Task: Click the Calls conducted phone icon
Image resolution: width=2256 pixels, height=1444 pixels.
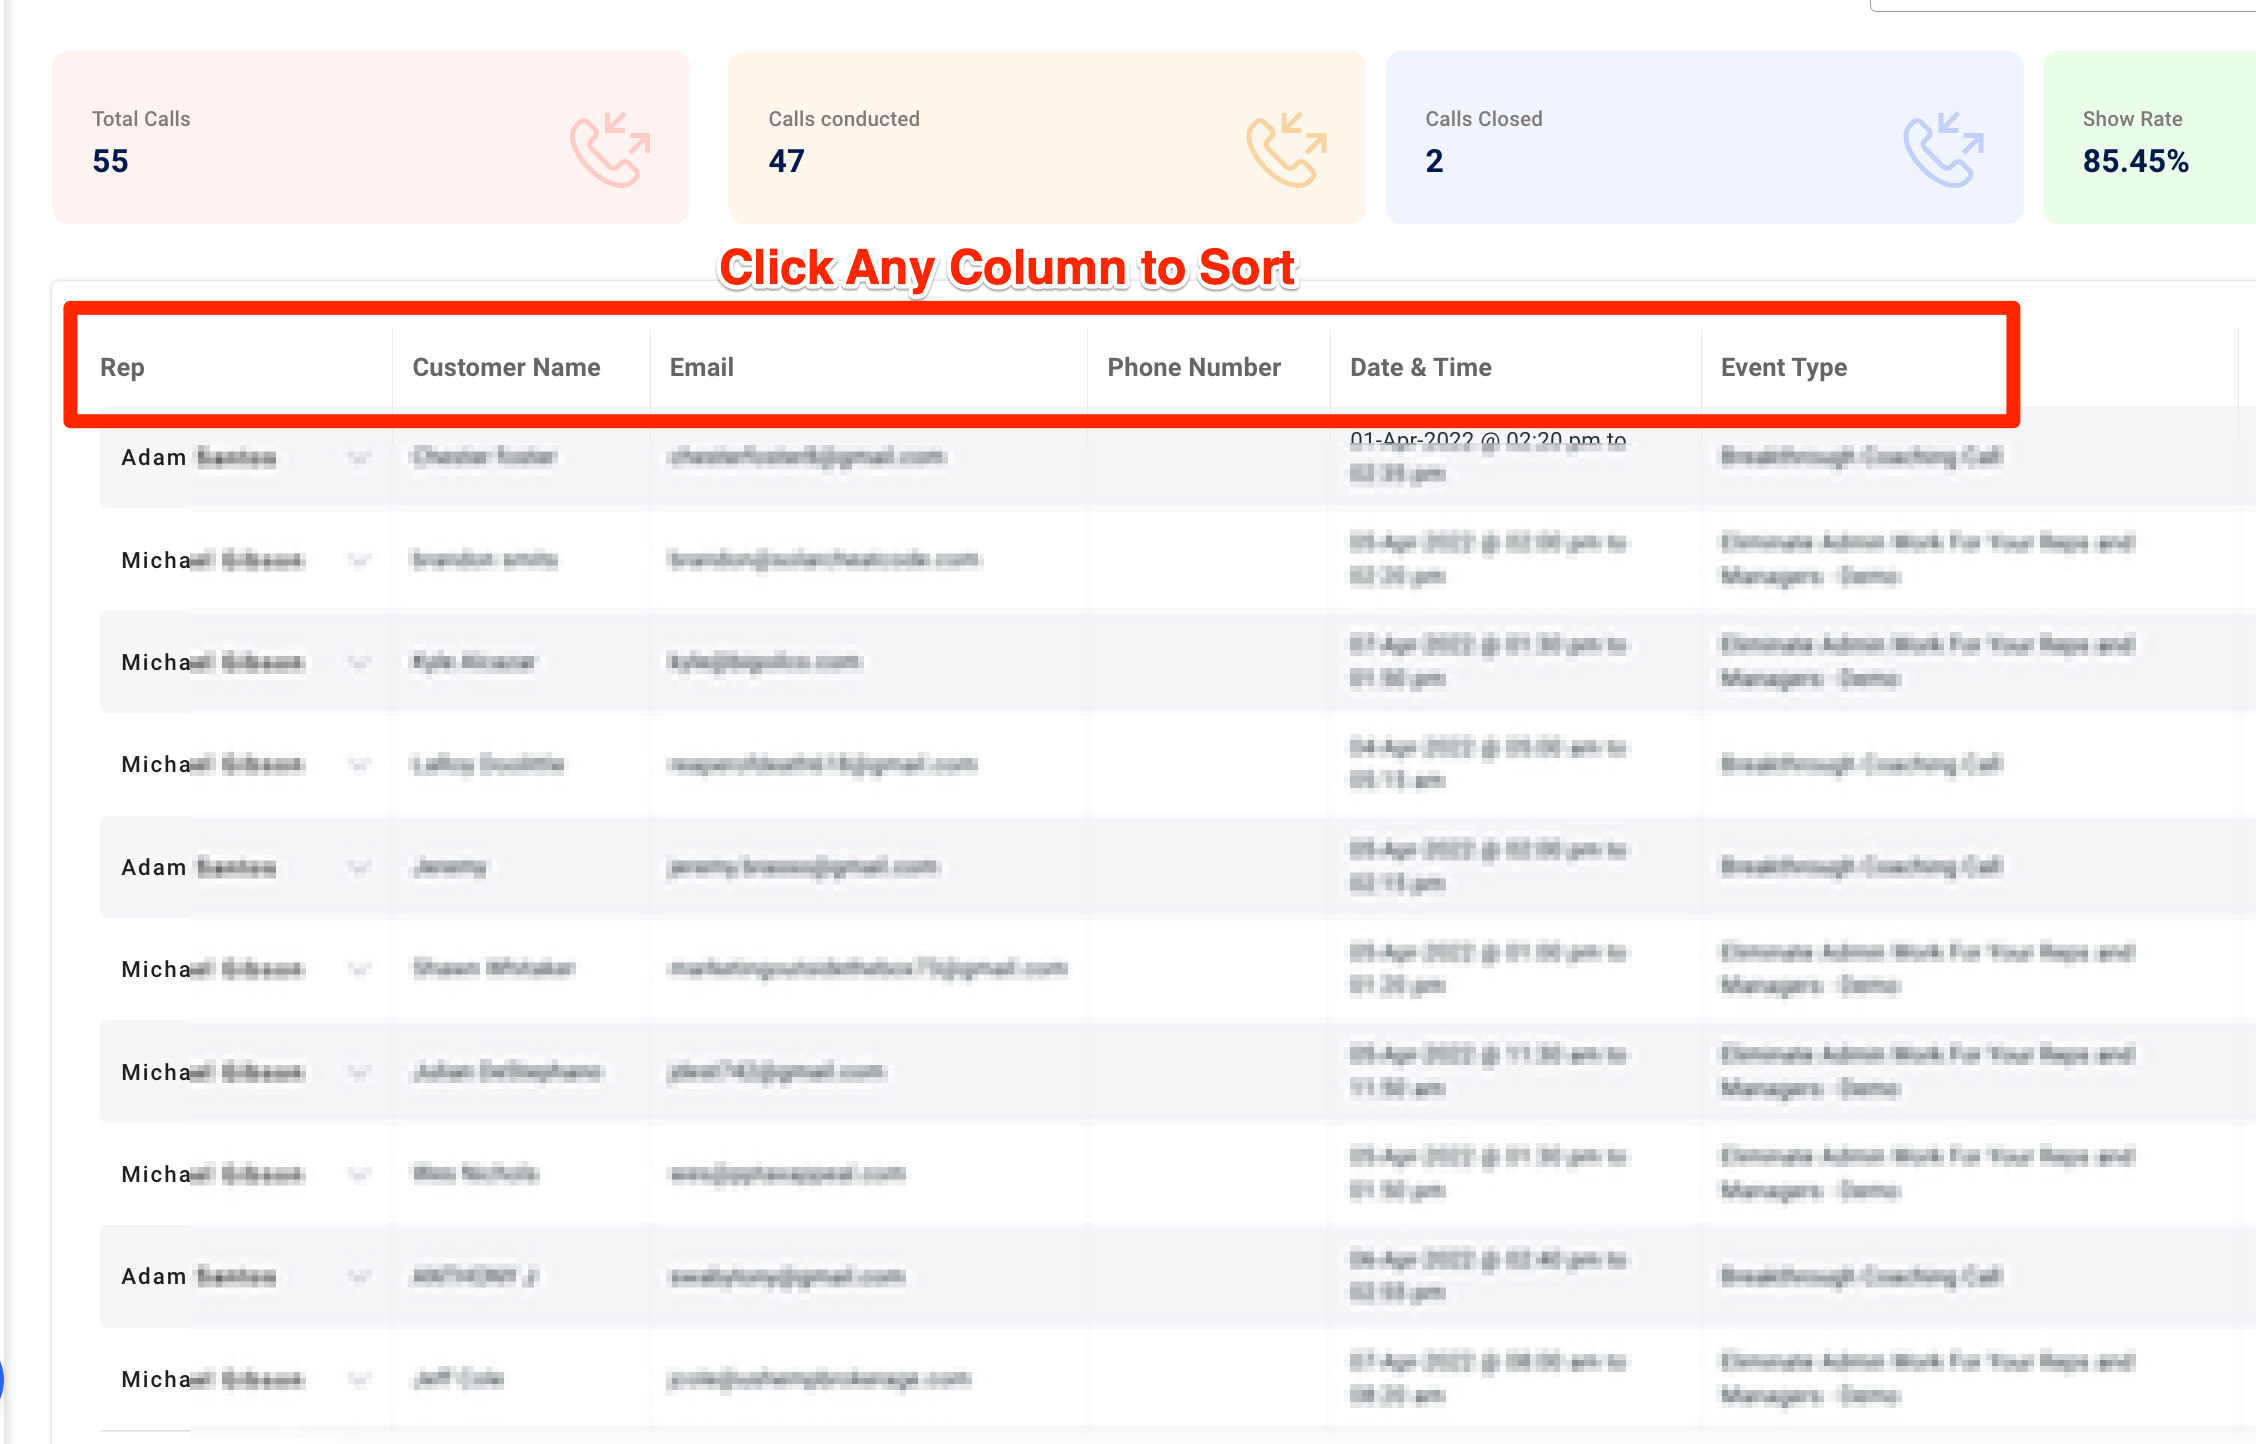Action: point(1286,149)
